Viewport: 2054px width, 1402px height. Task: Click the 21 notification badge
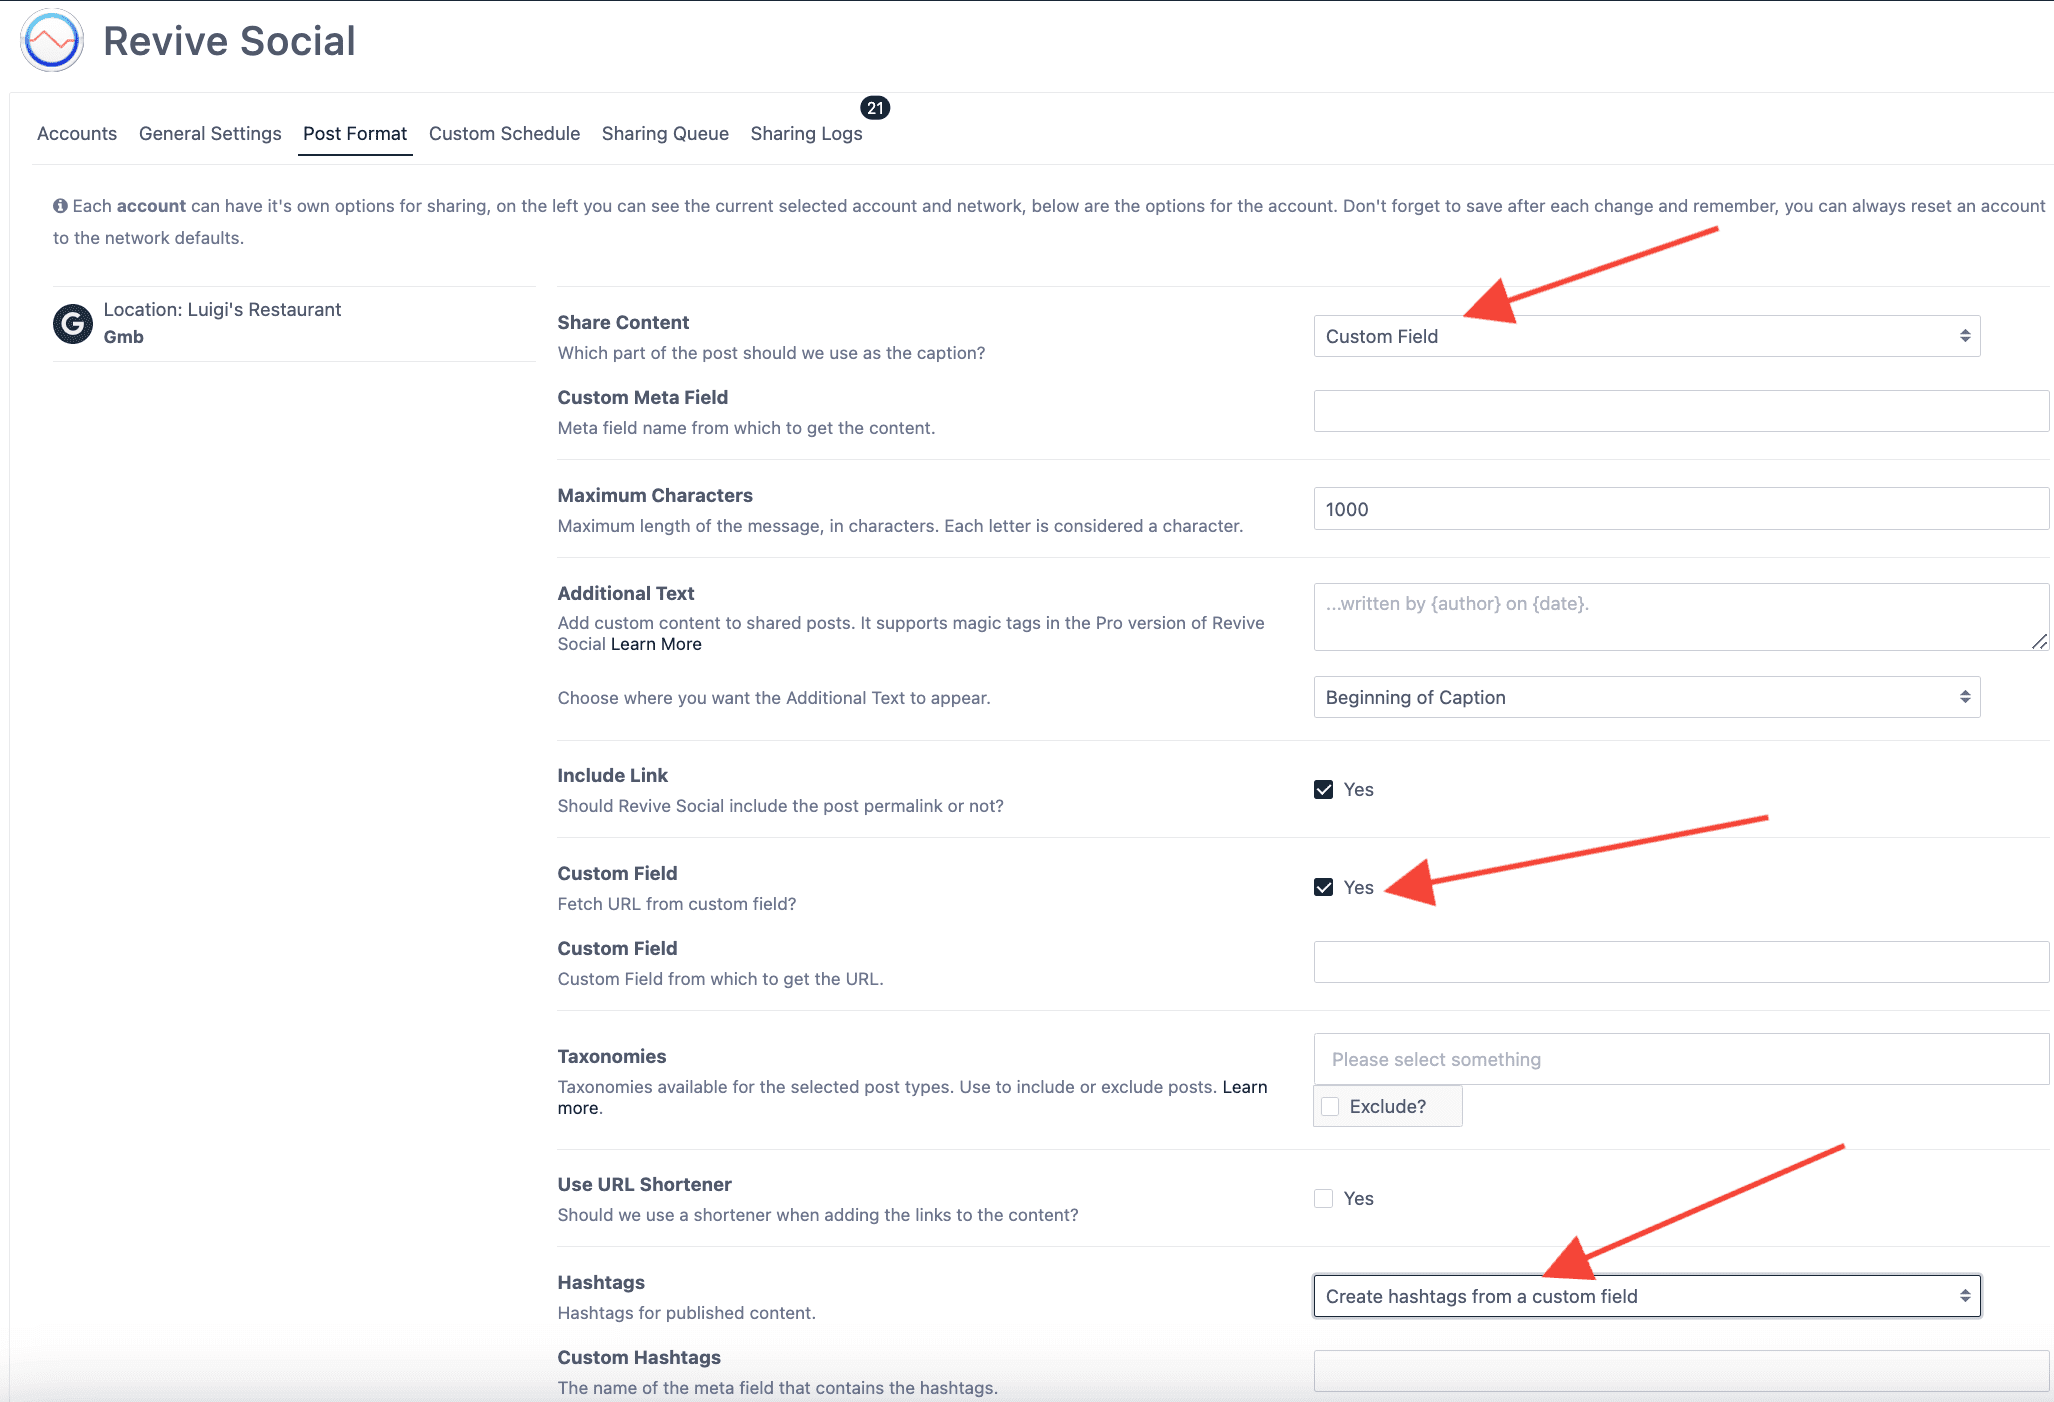pos(875,108)
